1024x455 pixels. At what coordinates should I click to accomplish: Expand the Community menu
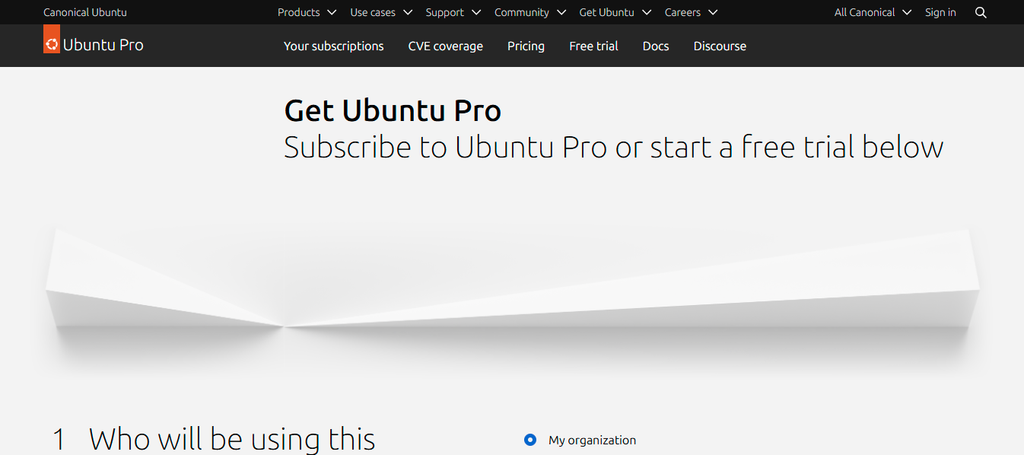click(530, 12)
